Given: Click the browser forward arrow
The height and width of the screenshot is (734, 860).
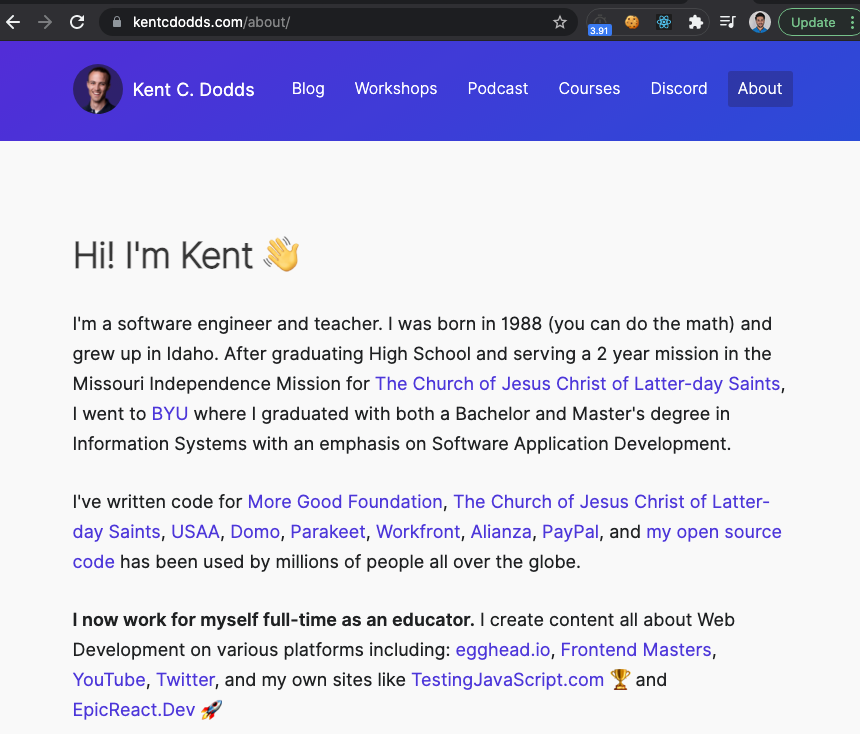Looking at the screenshot, I should click(45, 22).
